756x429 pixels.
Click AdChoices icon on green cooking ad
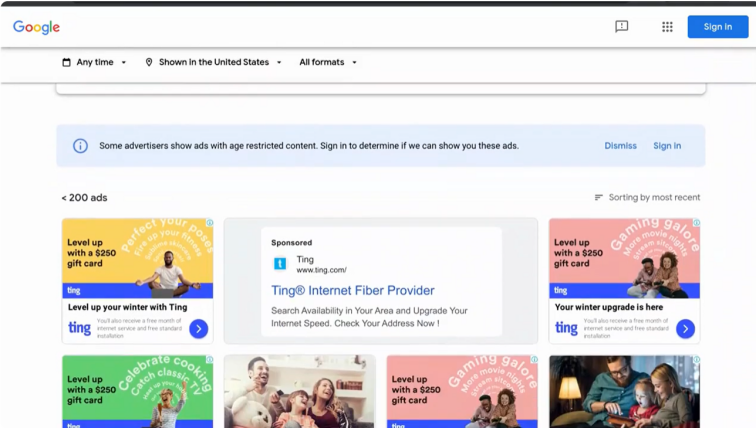(210, 360)
